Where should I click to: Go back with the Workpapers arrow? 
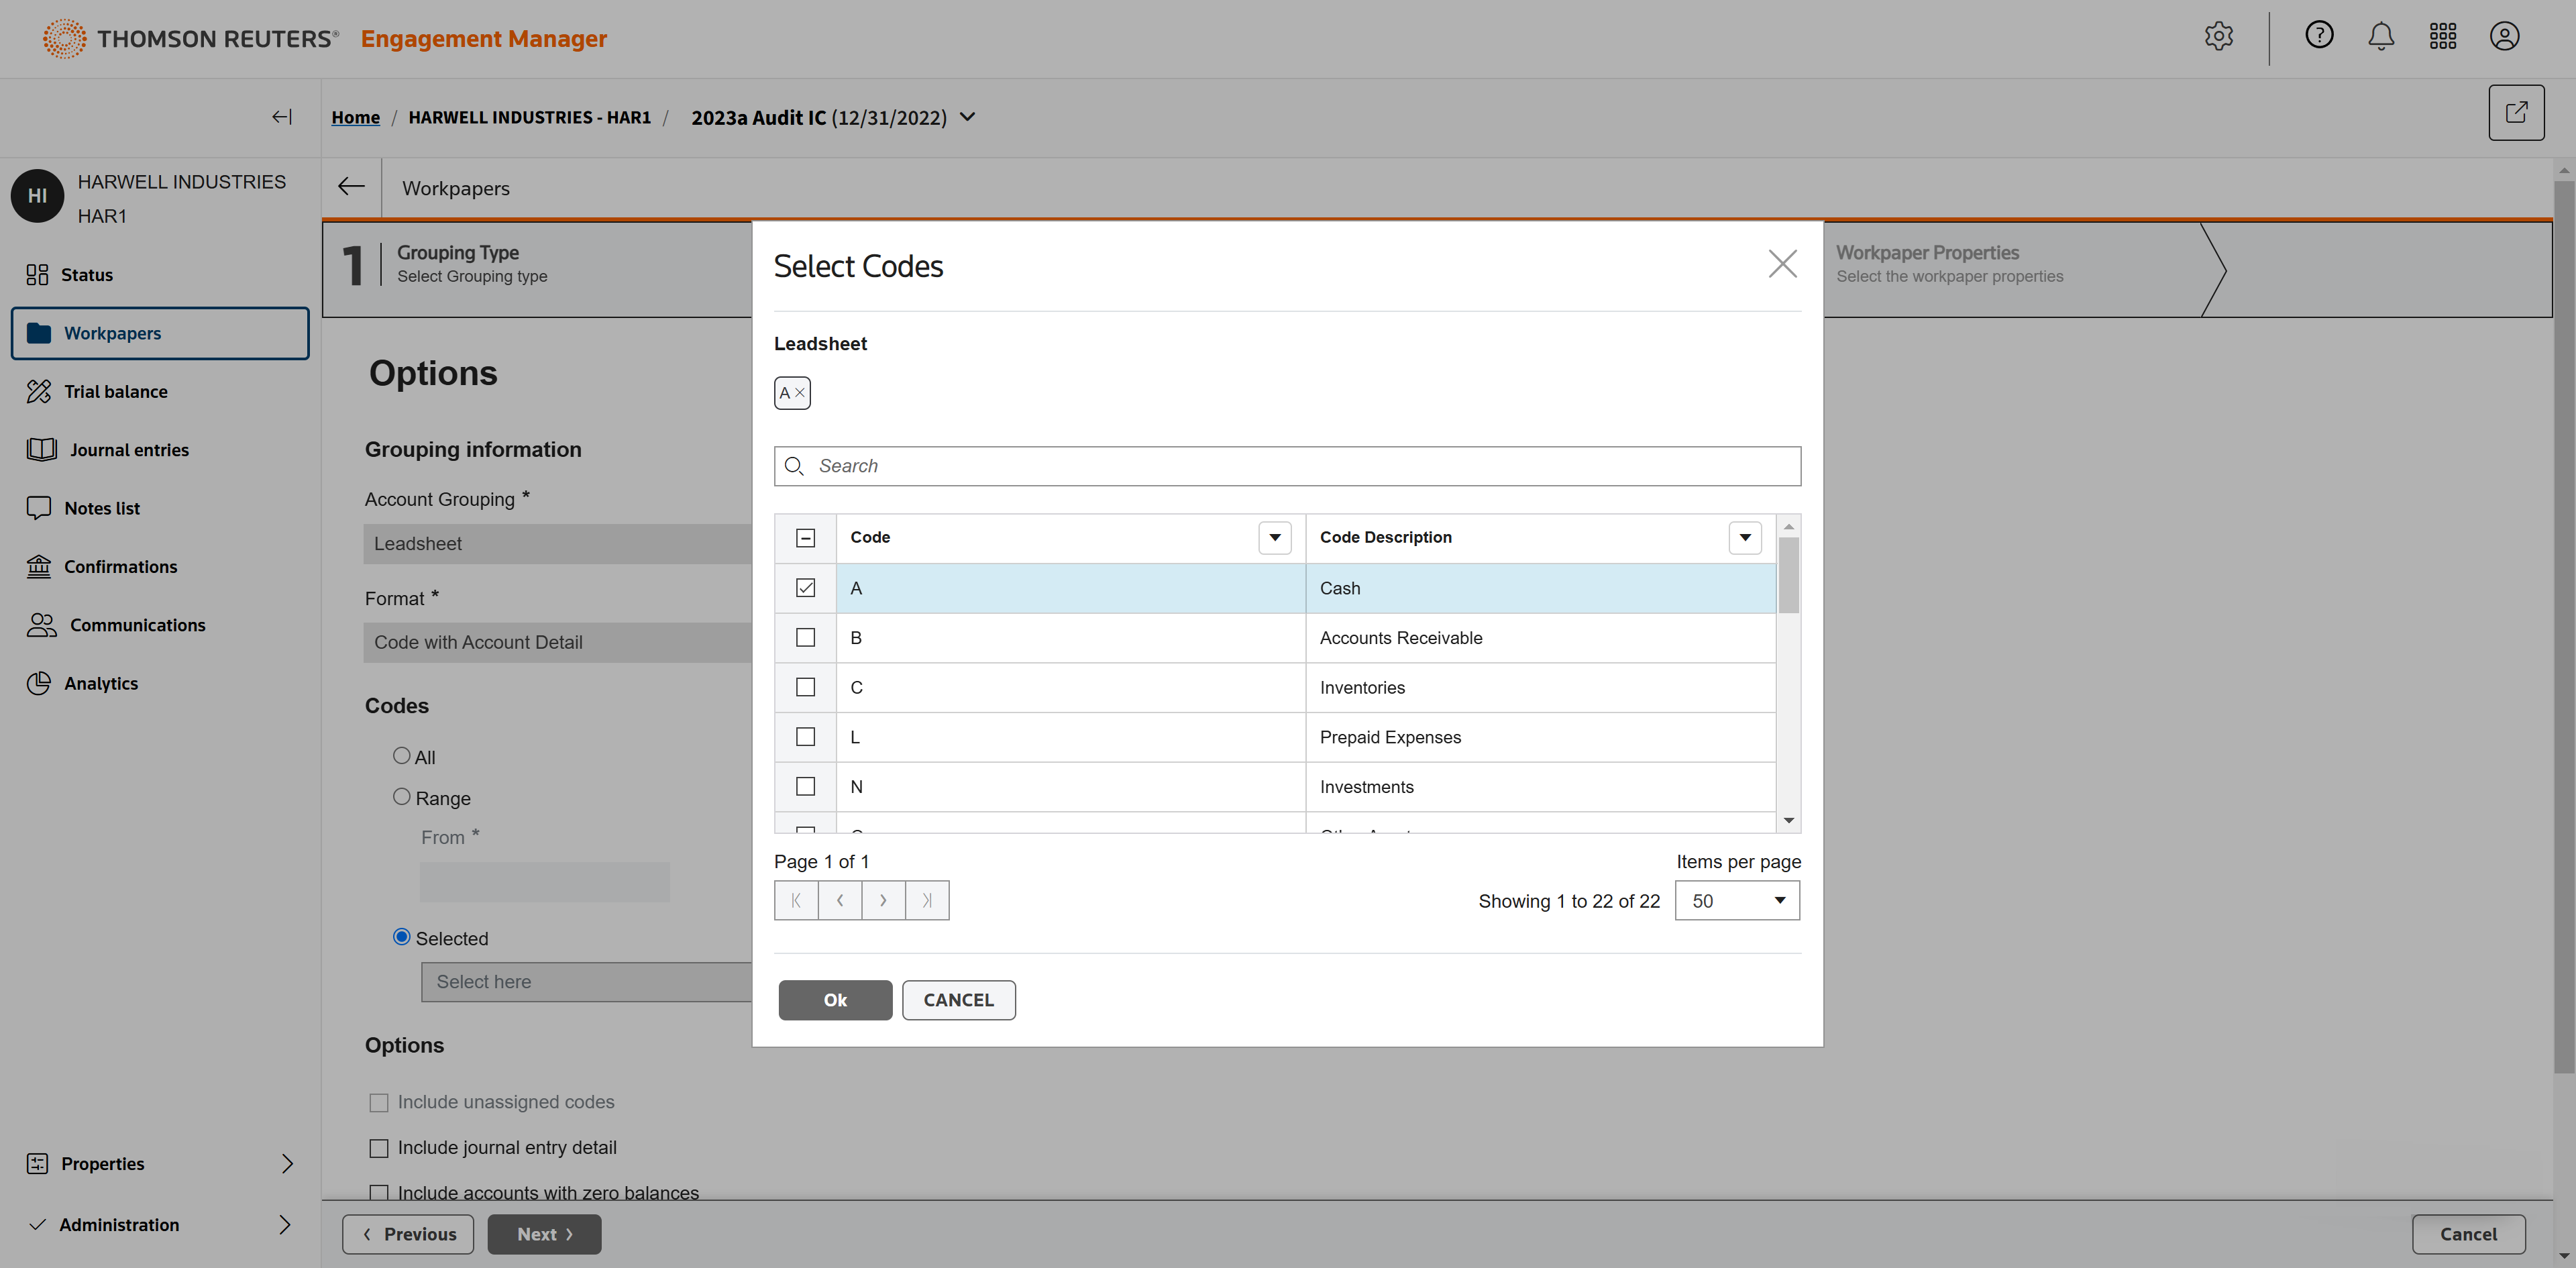[x=351, y=187]
